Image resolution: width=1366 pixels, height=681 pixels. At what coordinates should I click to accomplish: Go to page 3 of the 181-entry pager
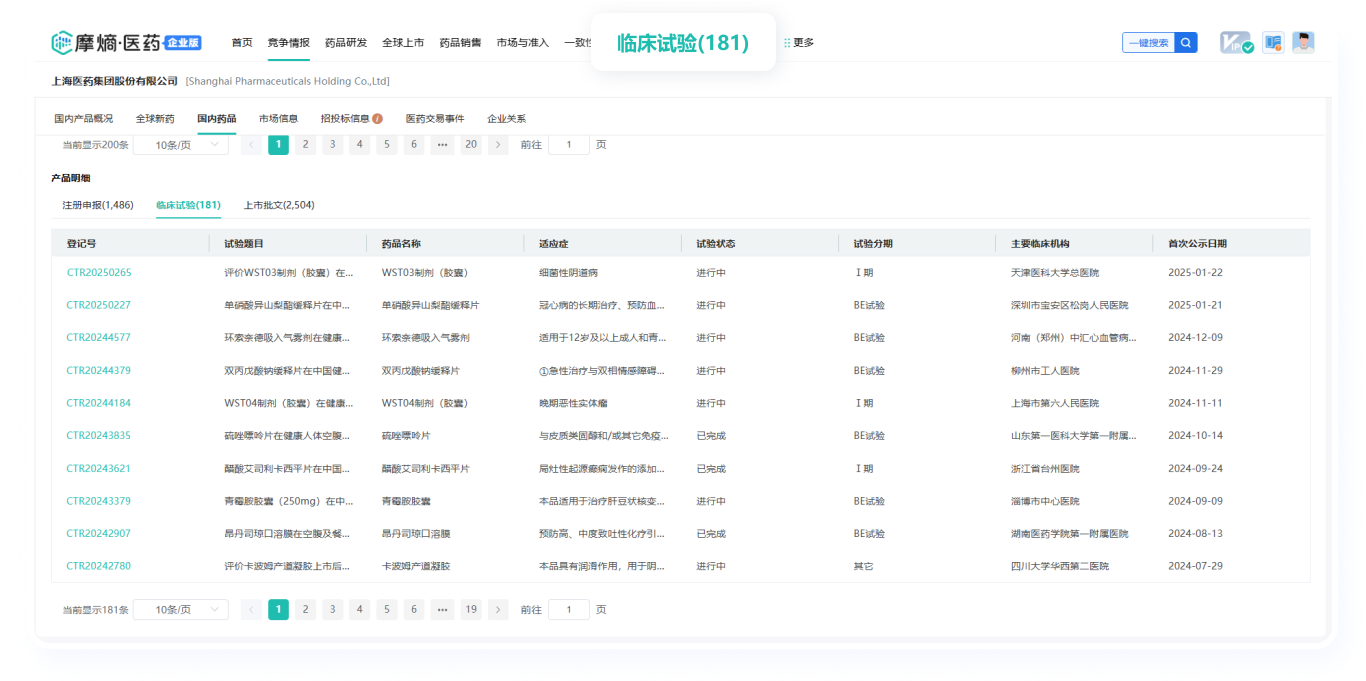coord(333,609)
